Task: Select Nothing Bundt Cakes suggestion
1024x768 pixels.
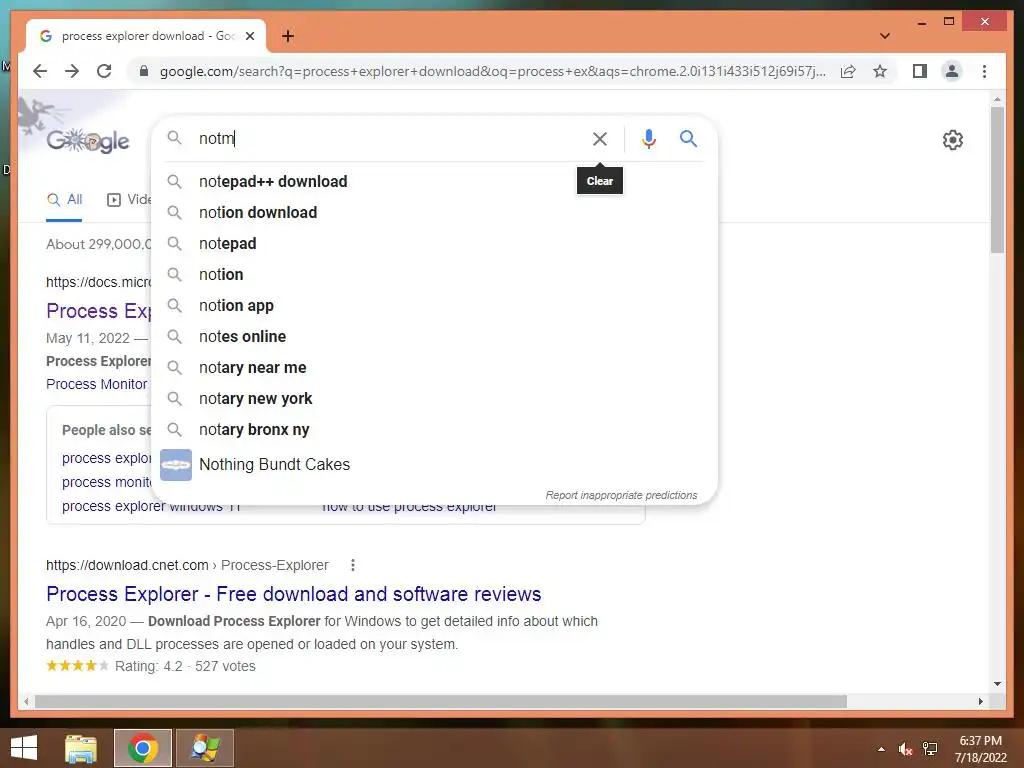Action: tap(434, 464)
